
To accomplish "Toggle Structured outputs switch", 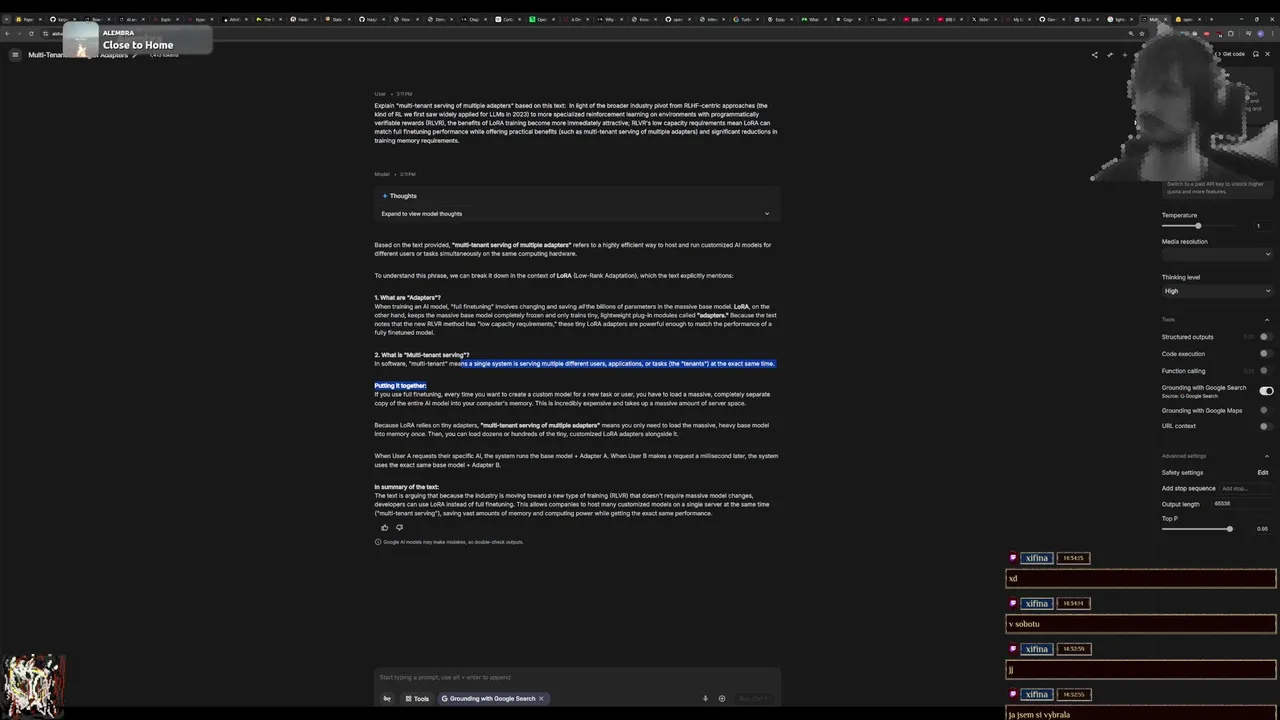I will pos(1265,337).
